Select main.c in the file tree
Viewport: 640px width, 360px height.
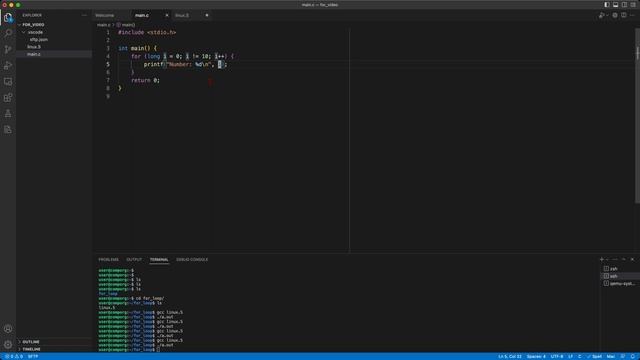coord(34,54)
